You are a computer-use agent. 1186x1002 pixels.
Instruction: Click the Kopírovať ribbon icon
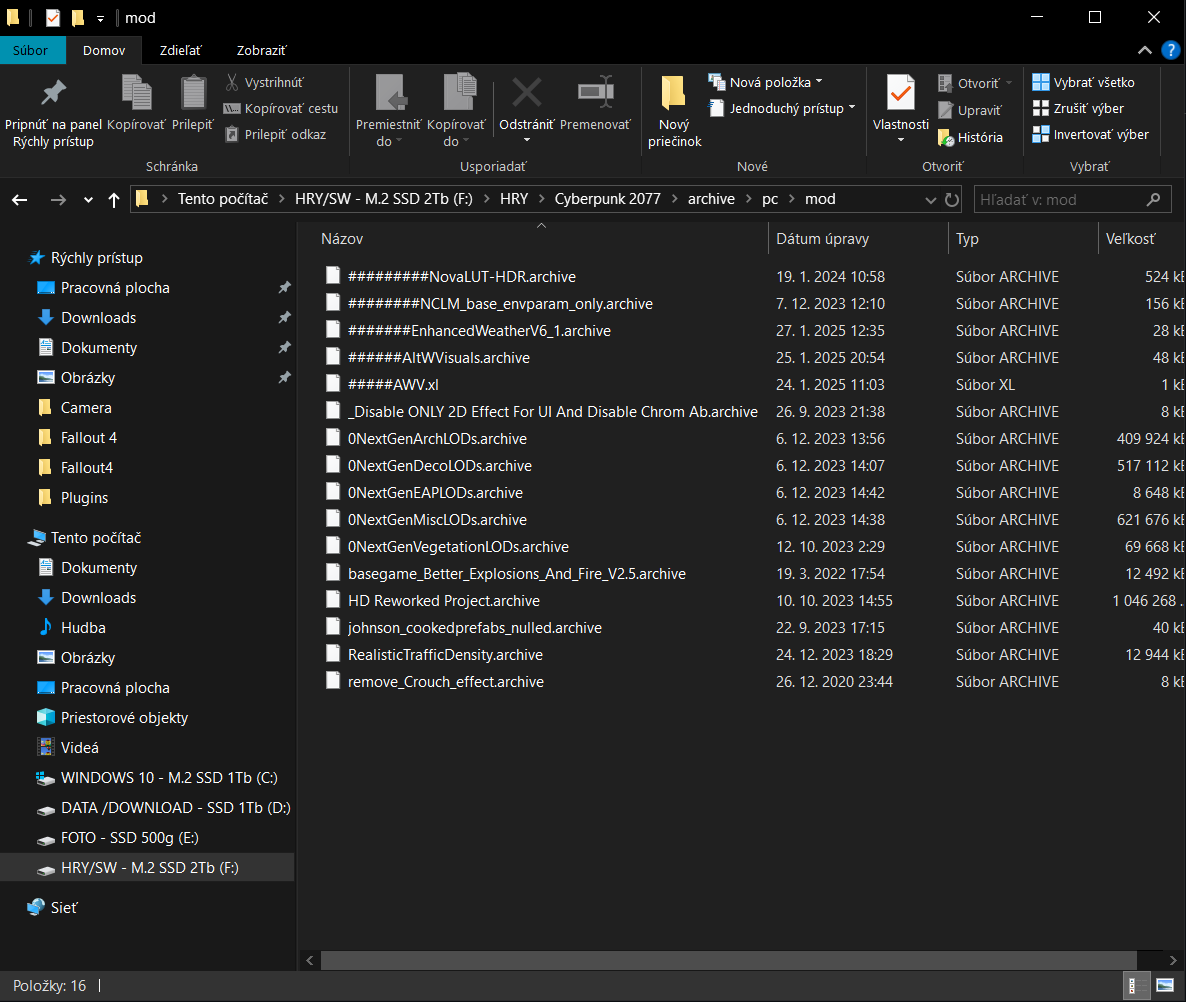click(137, 93)
